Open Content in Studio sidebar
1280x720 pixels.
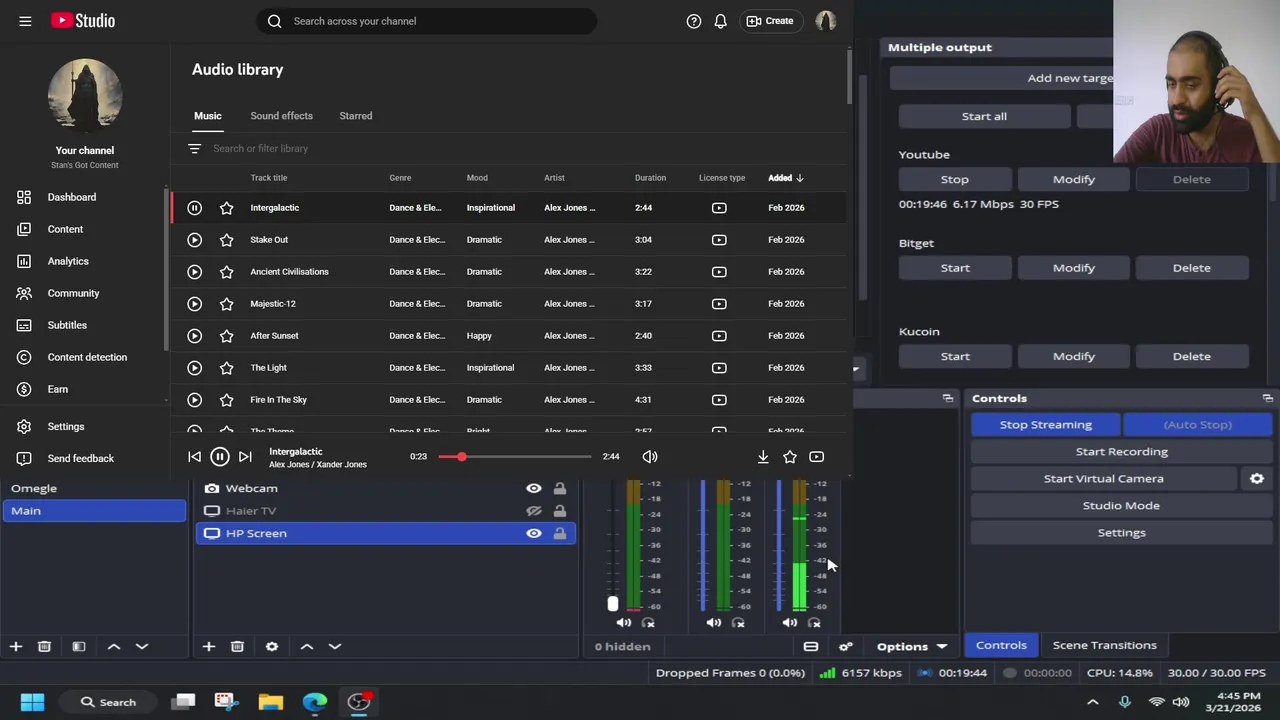tap(66, 230)
